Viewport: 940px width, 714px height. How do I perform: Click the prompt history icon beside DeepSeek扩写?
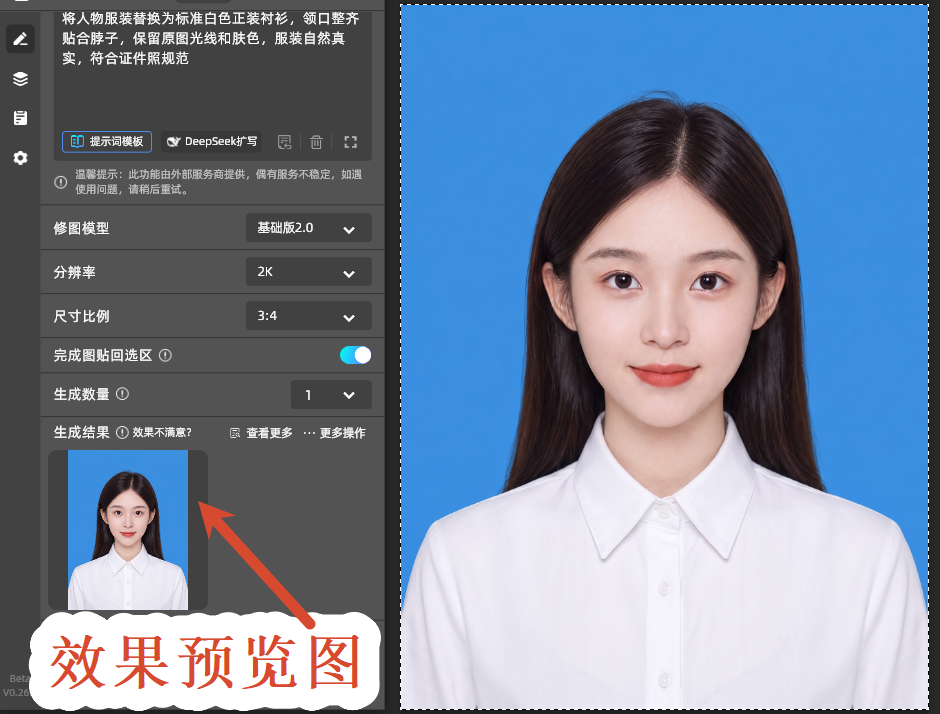coord(285,142)
